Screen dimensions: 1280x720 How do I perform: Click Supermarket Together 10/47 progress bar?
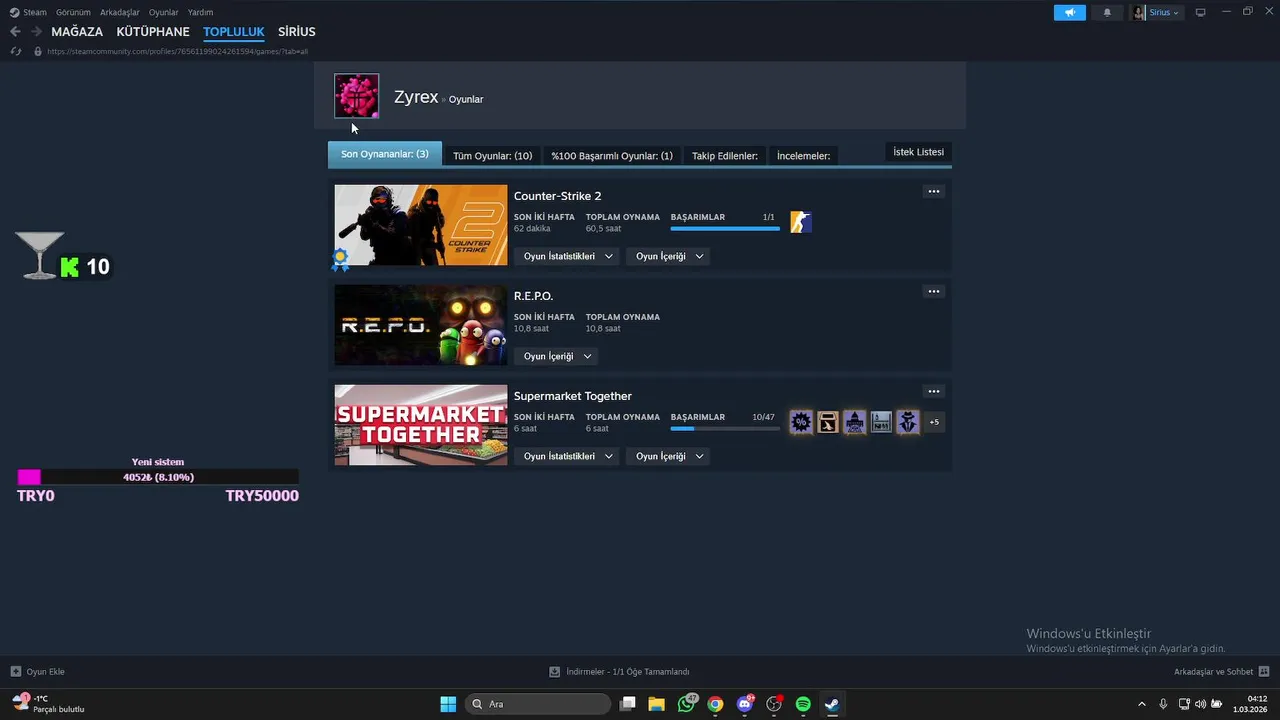[x=725, y=429]
